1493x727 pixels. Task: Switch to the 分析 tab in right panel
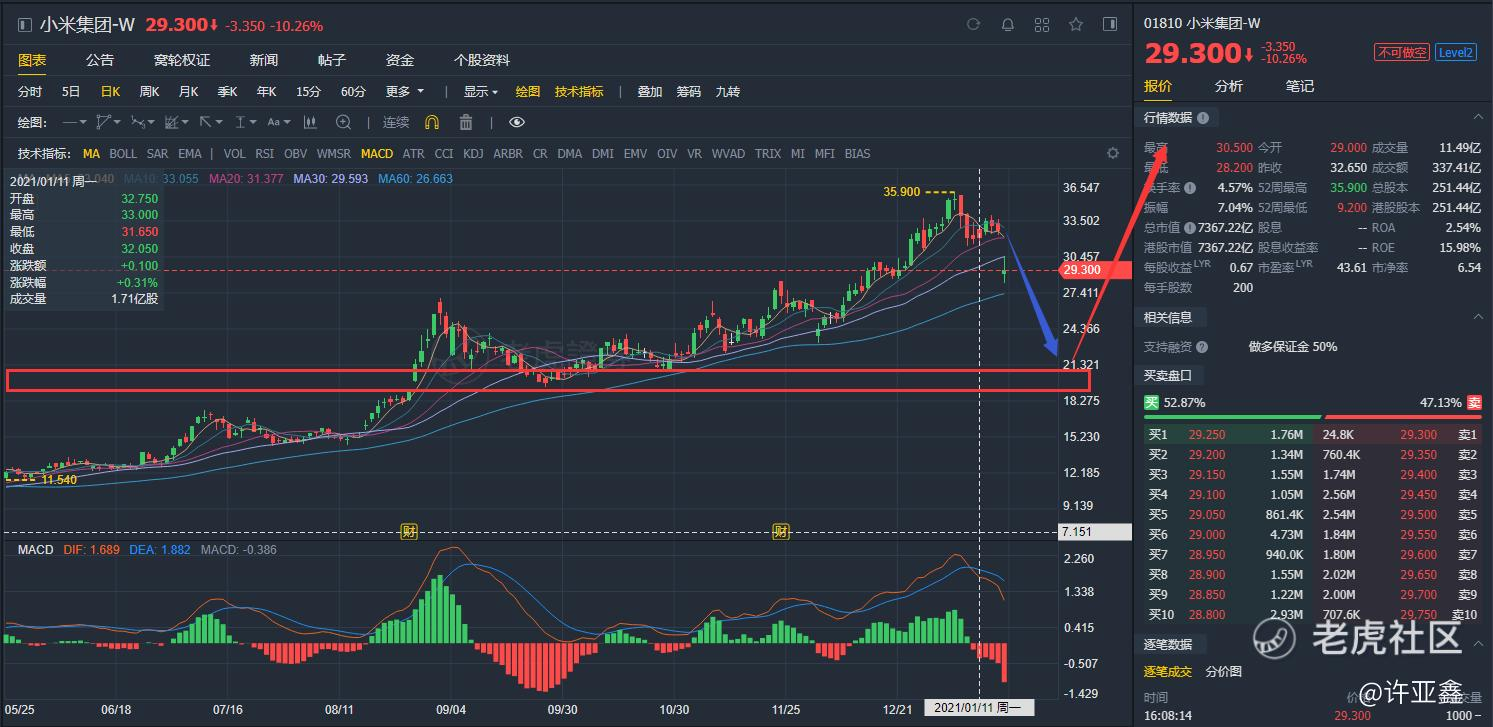click(x=1229, y=86)
